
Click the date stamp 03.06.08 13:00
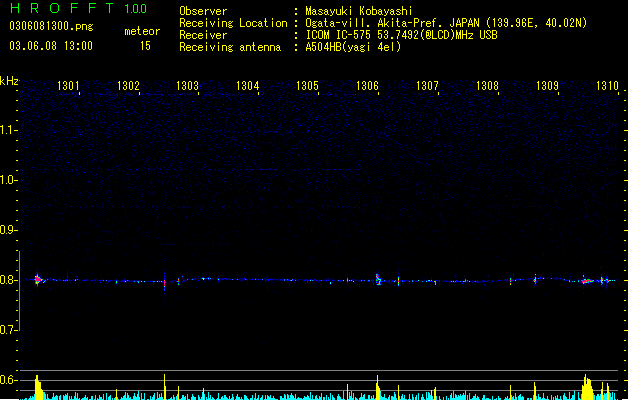[x=51, y=46]
